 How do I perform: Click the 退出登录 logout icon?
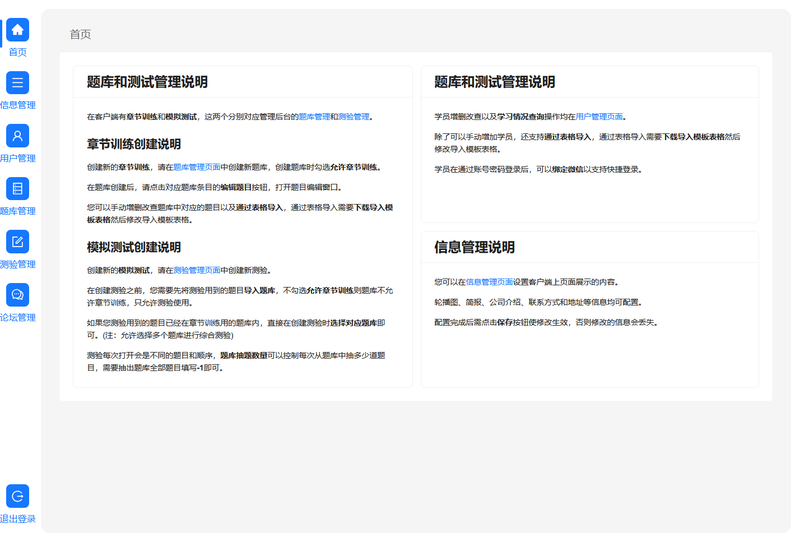17,496
